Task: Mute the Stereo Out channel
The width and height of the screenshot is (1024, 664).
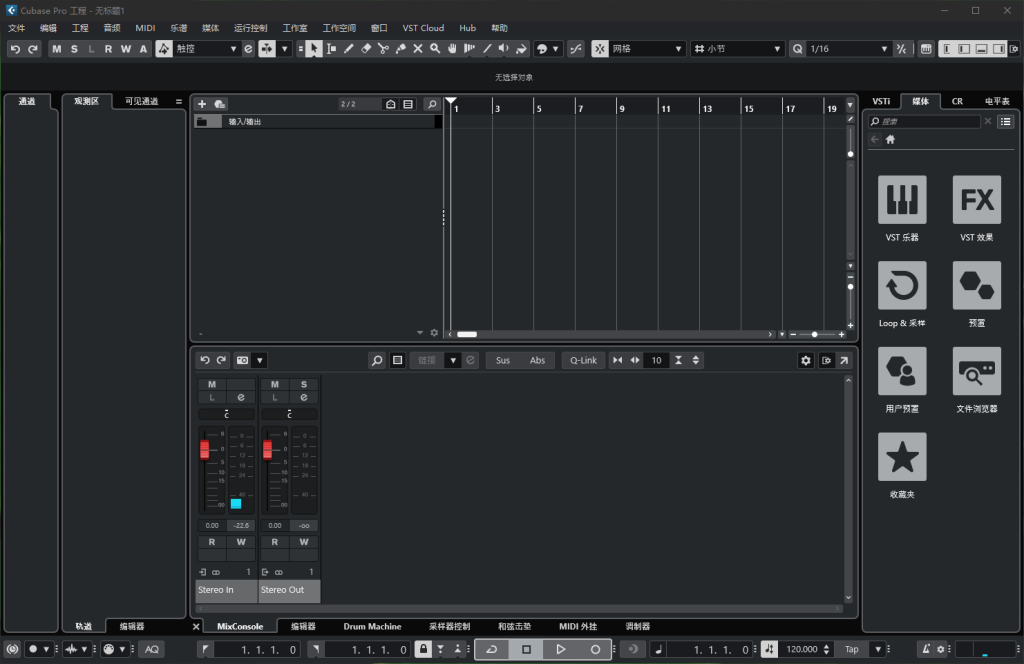Action: coord(274,384)
